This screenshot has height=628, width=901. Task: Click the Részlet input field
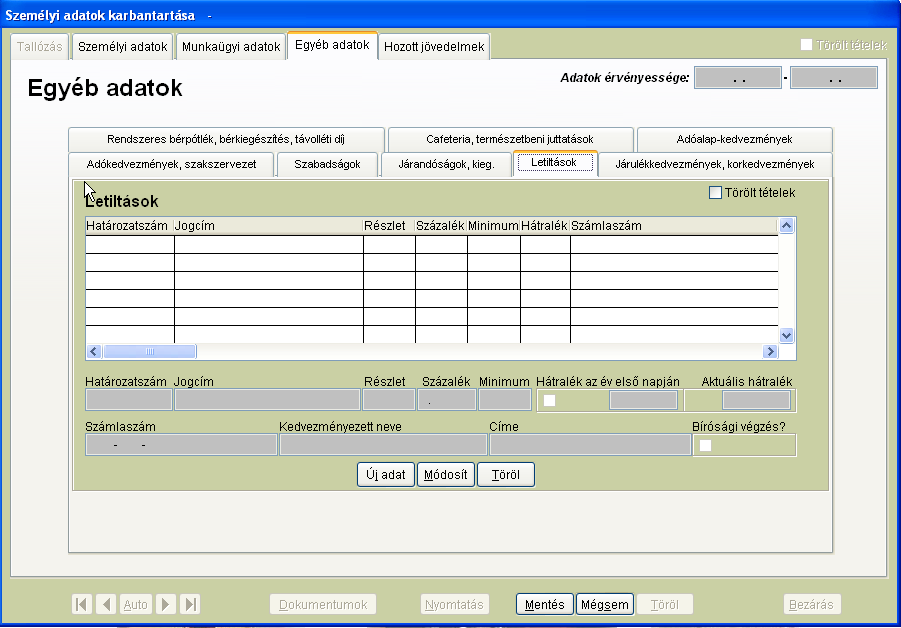(389, 400)
